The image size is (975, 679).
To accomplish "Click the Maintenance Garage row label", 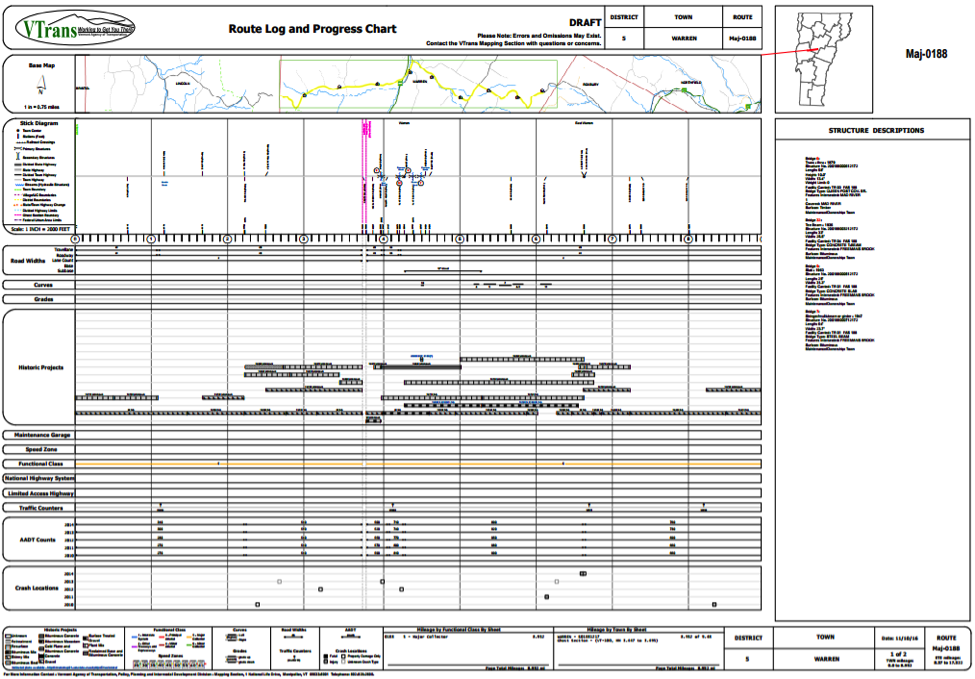I will 40,435.
